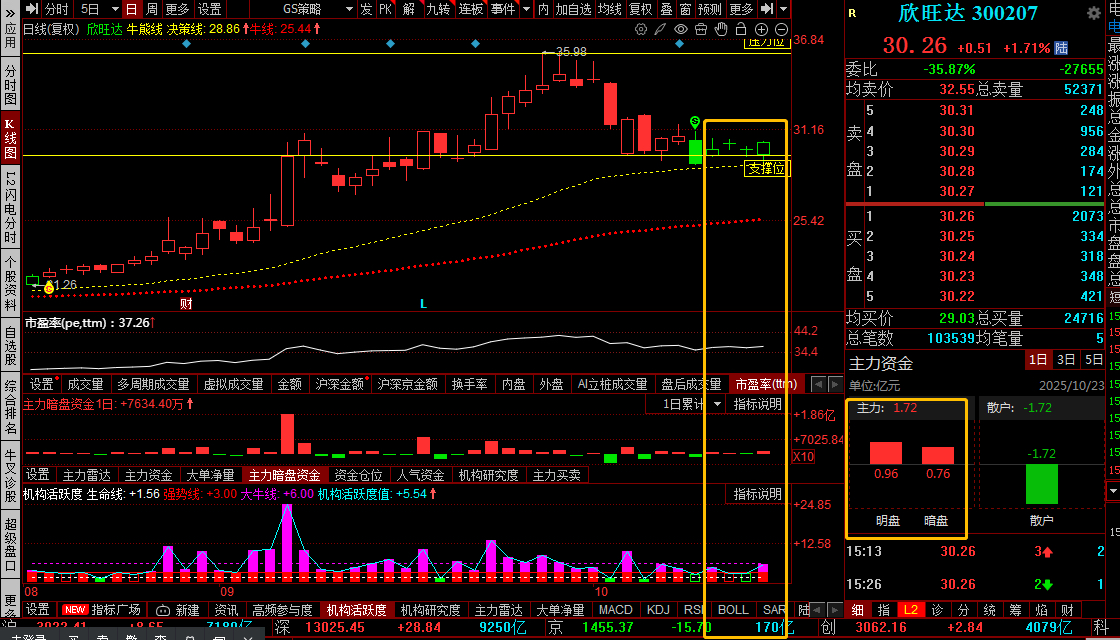This screenshot has height=640, width=1120.
Task: Click left arrow next to bottom 陆 tab
Action: pos(818,610)
